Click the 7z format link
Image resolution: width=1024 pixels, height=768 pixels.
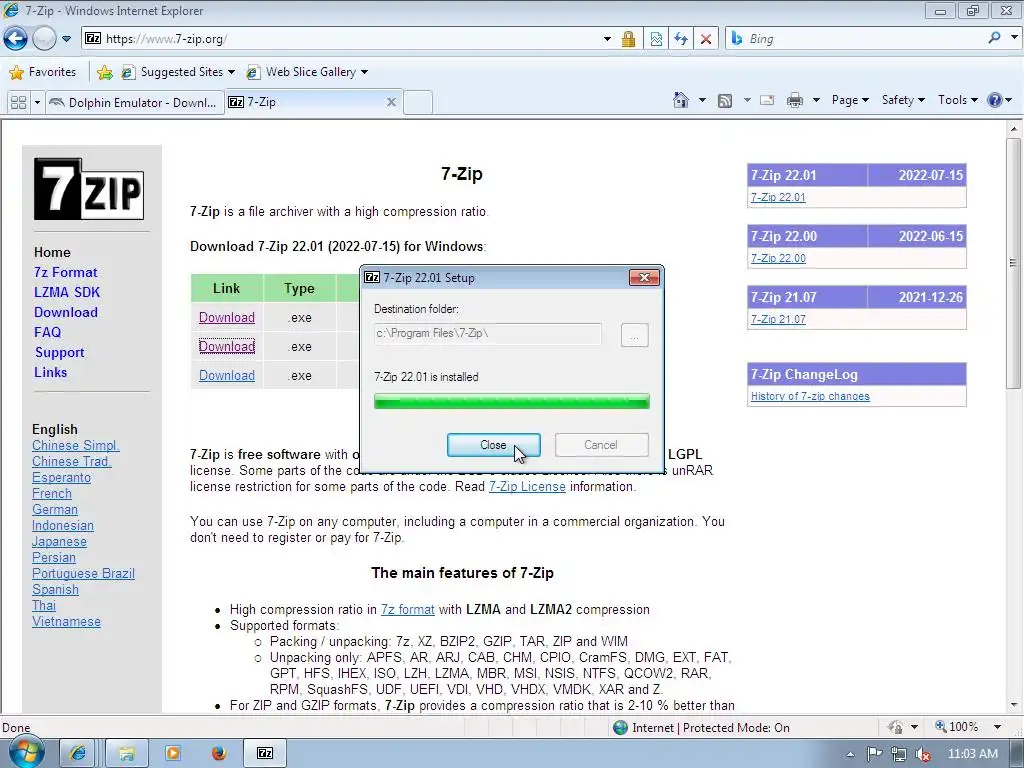coord(408,609)
